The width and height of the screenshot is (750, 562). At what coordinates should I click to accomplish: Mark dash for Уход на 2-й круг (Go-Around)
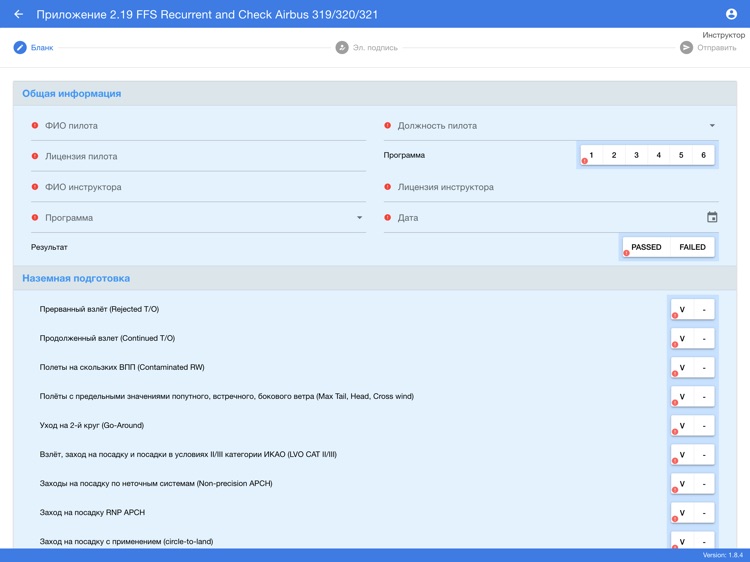pos(704,426)
